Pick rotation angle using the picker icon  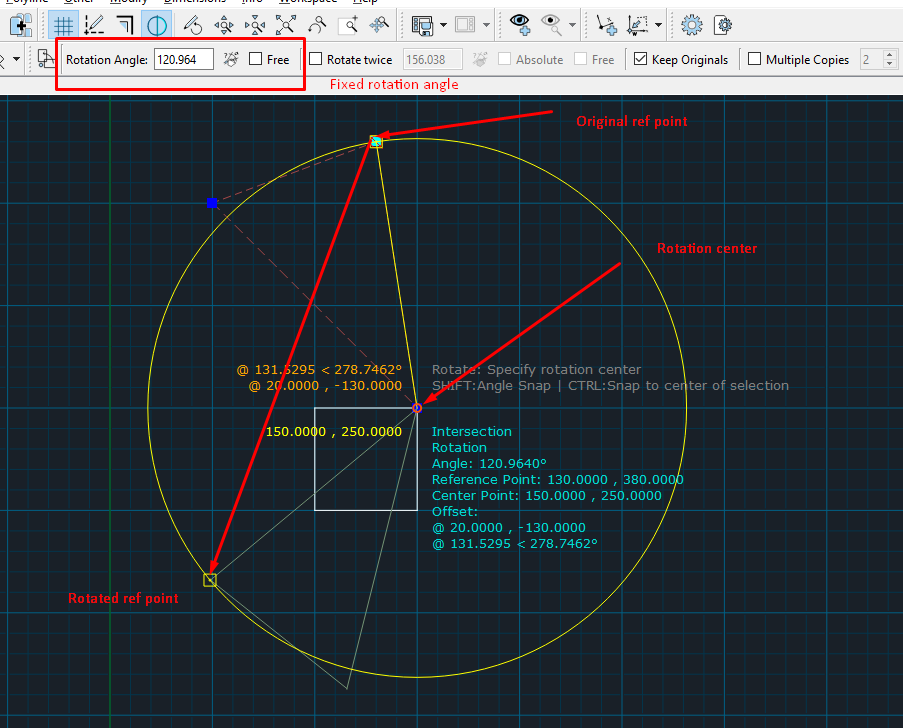coord(230,60)
